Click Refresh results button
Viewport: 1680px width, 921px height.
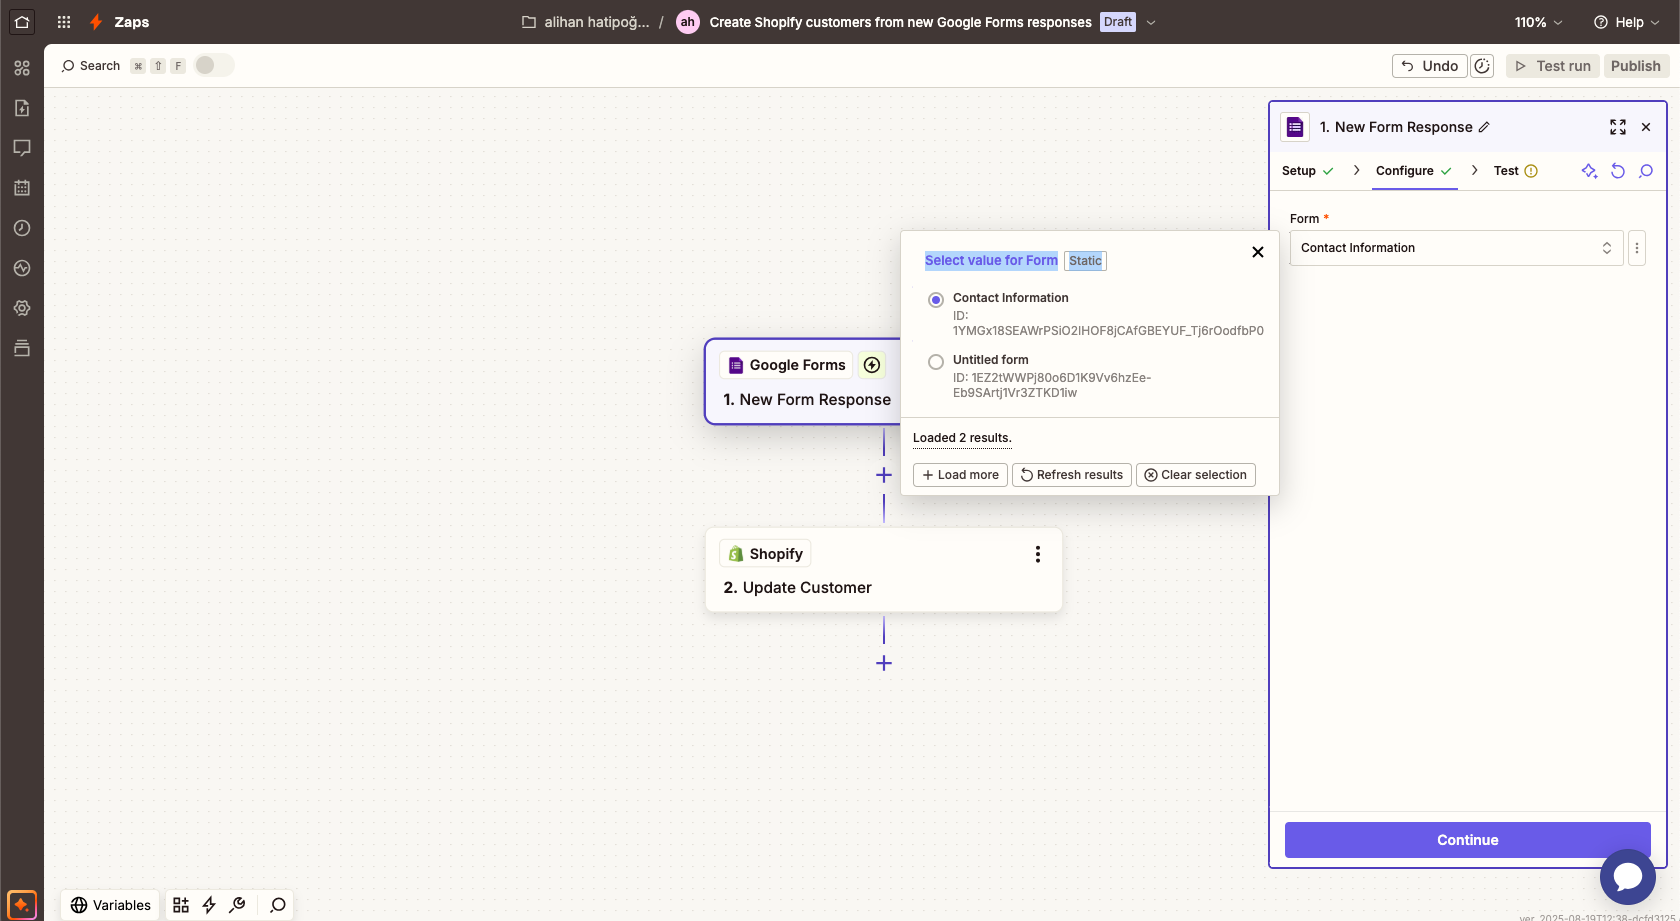1071,475
